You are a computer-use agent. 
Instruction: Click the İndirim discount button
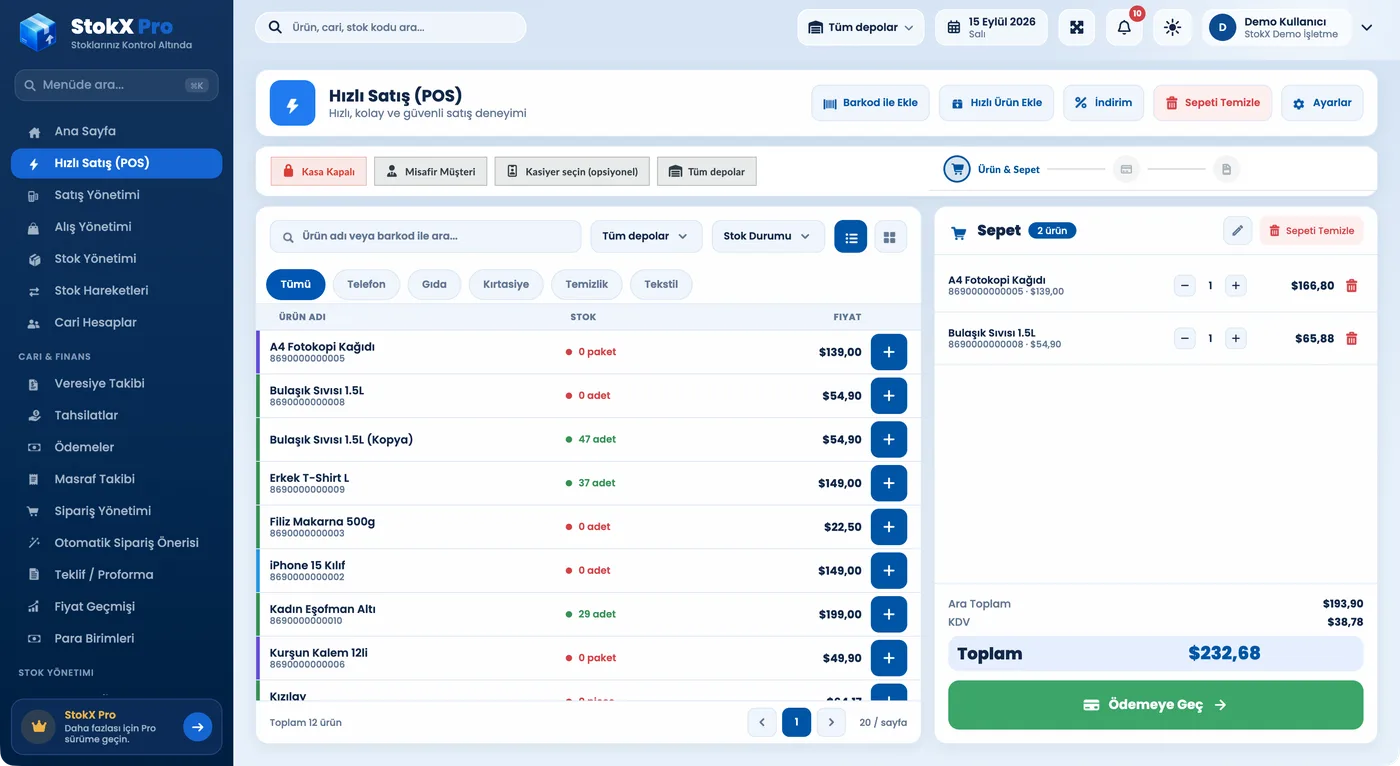[1103, 103]
